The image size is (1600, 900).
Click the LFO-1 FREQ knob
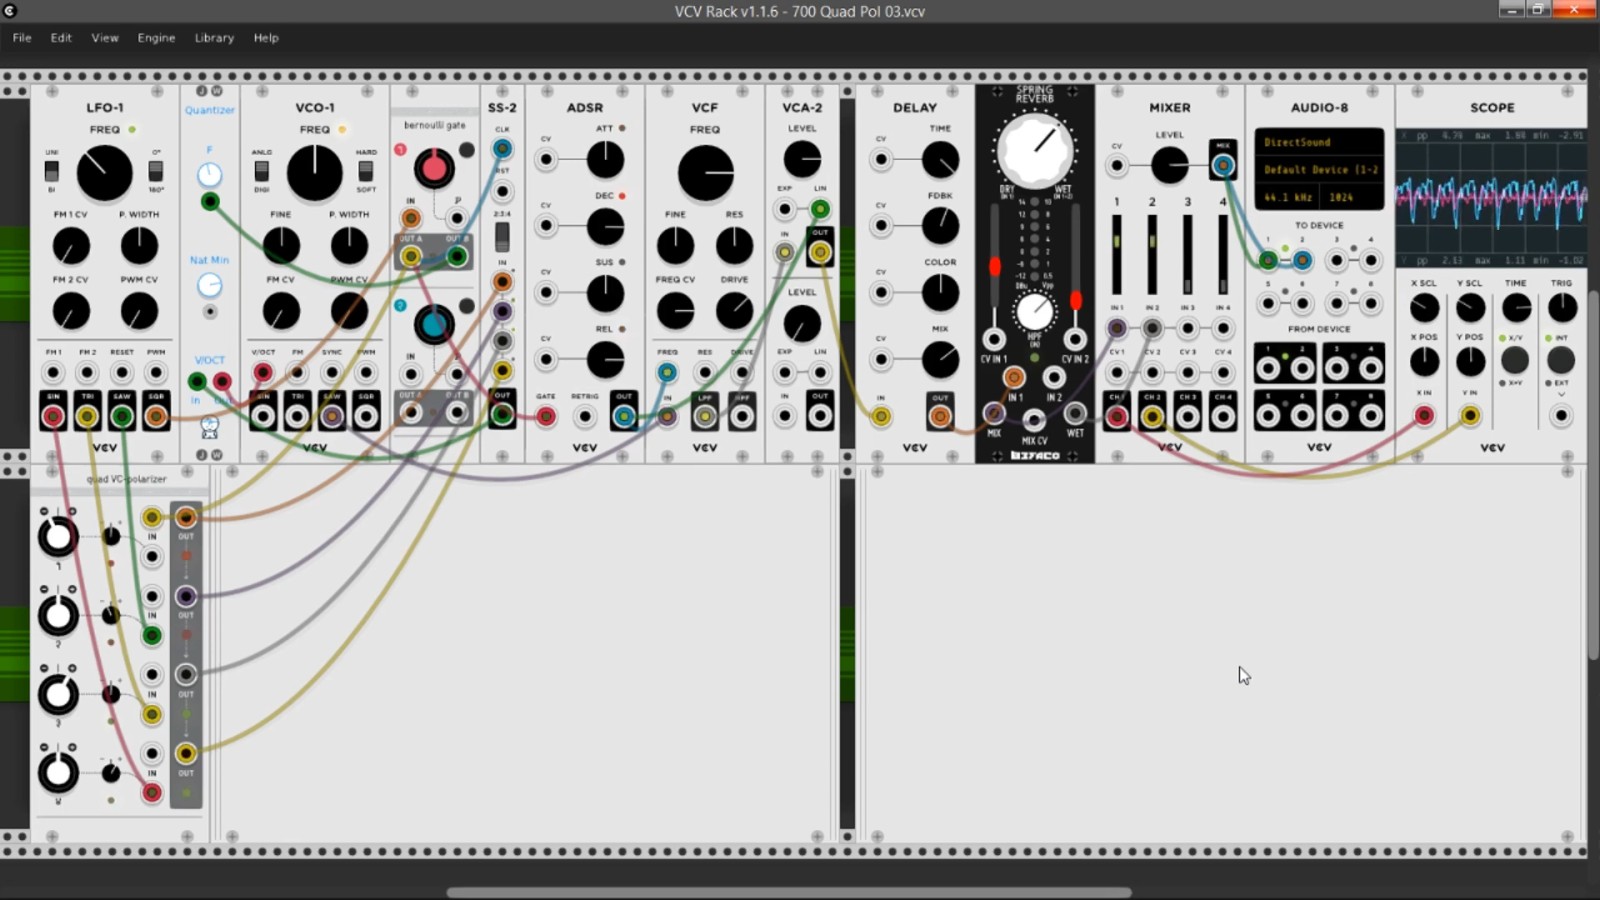tap(104, 173)
